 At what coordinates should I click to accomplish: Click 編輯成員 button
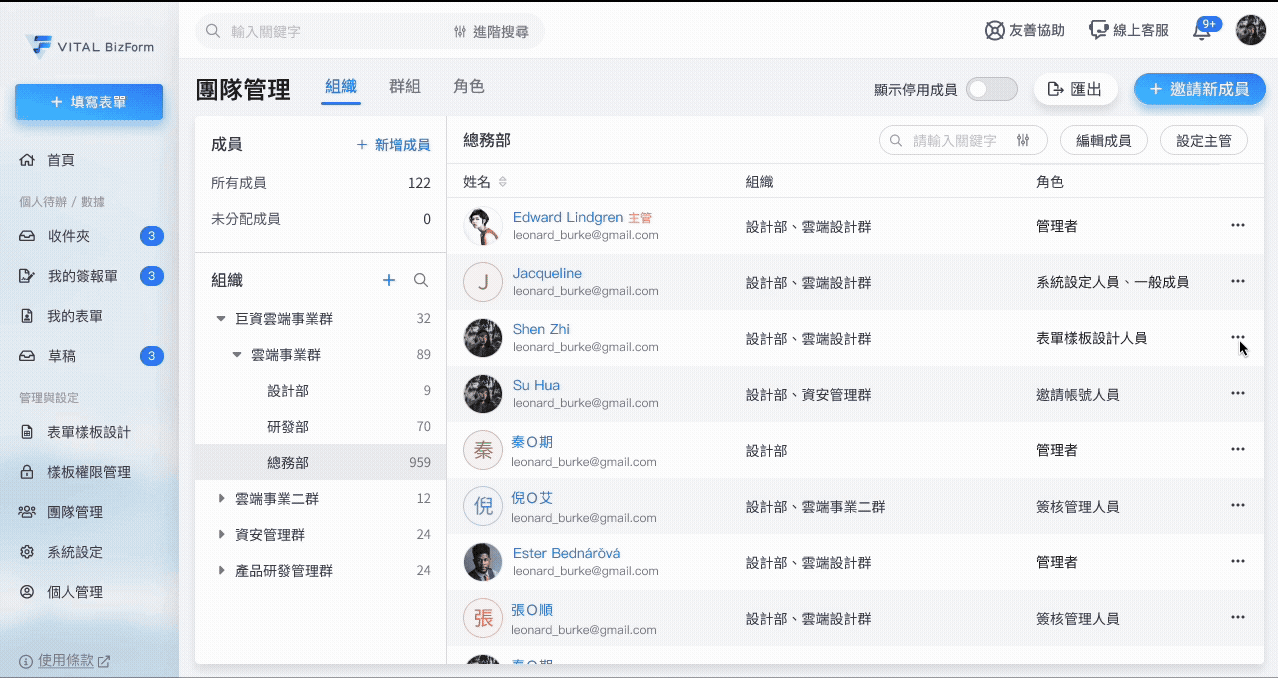(1103, 141)
